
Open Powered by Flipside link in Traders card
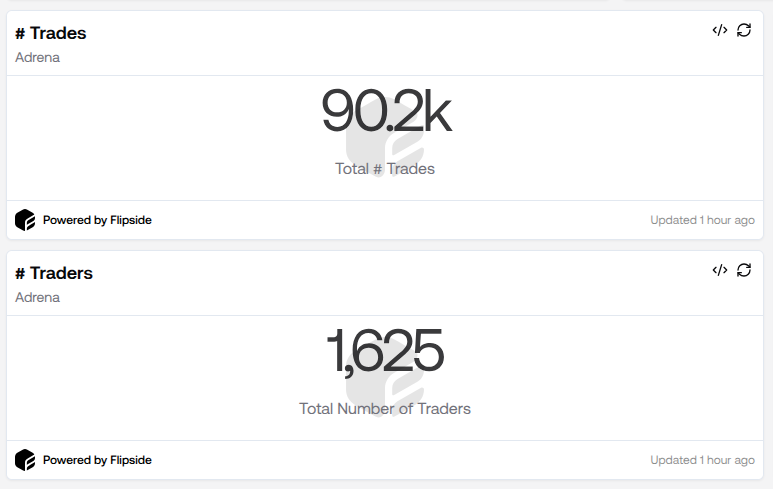[x=97, y=460]
